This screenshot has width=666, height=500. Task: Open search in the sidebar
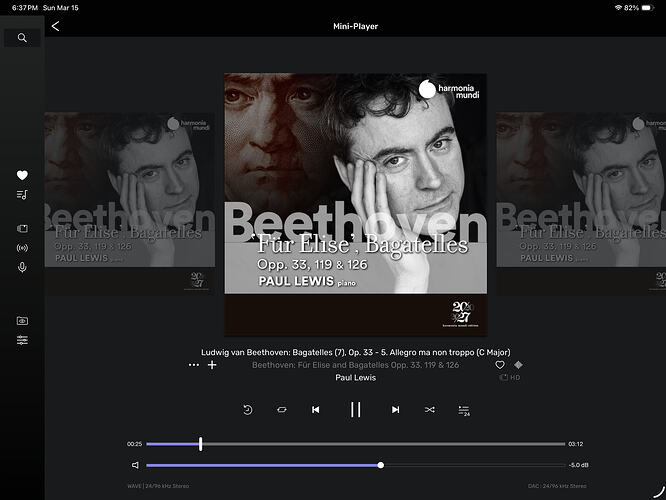(22, 38)
